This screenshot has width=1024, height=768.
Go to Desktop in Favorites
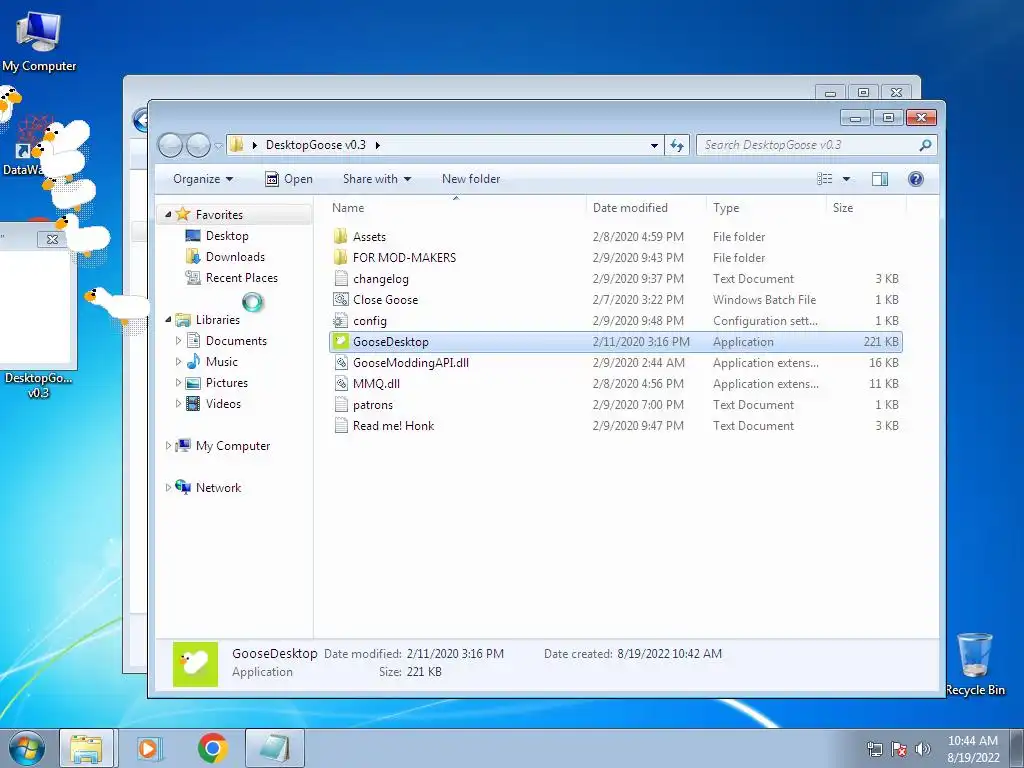click(x=227, y=236)
